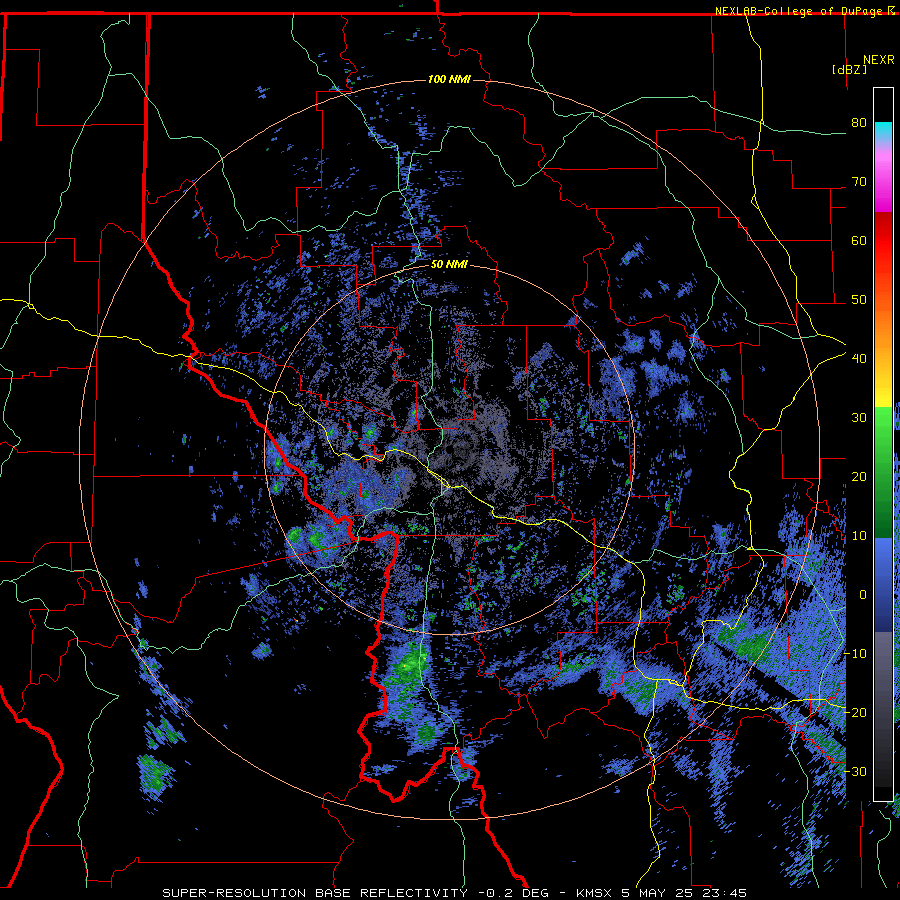Viewport: 900px width, 900px height.
Task: Click the -0.2 DEG elevation angle in caption
Action: tap(513, 893)
